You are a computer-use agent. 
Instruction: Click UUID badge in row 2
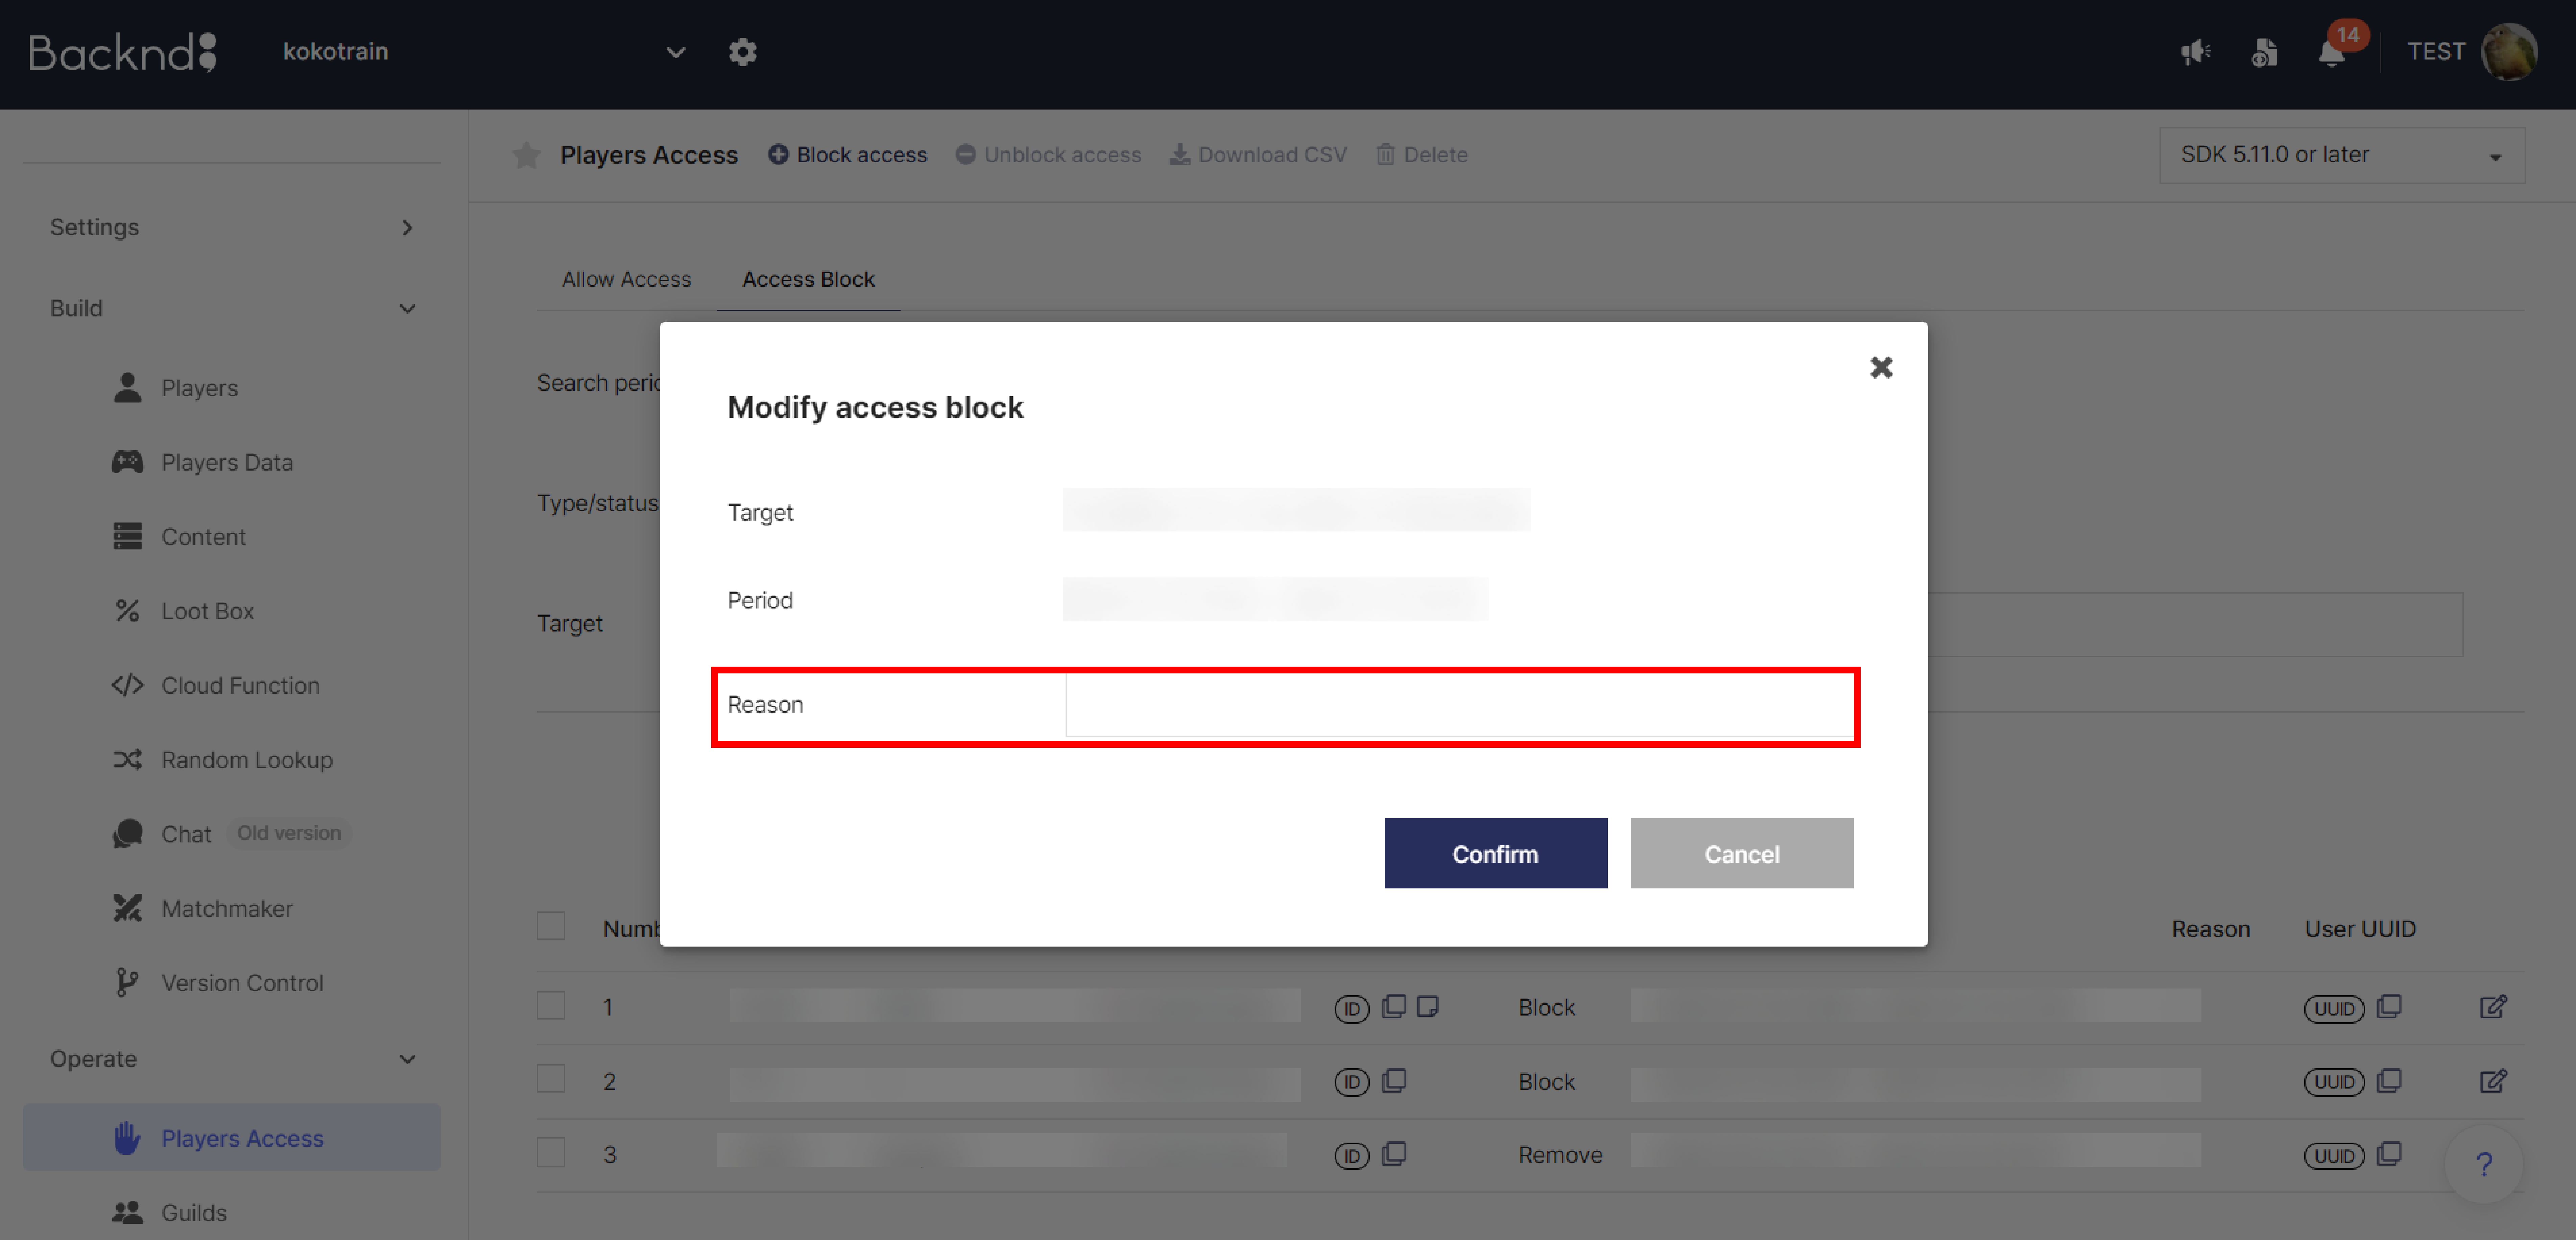point(2334,1082)
